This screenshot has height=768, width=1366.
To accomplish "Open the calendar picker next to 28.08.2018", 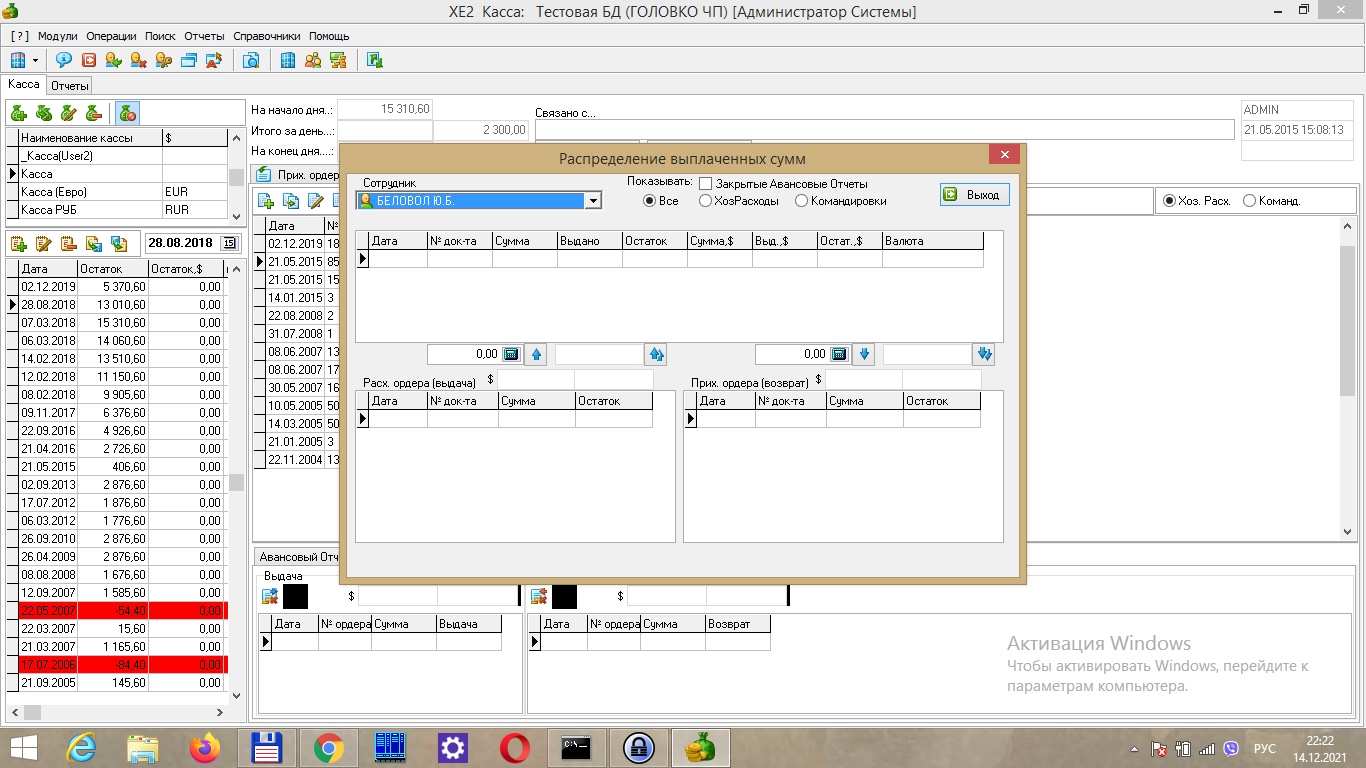I will (x=229, y=243).
